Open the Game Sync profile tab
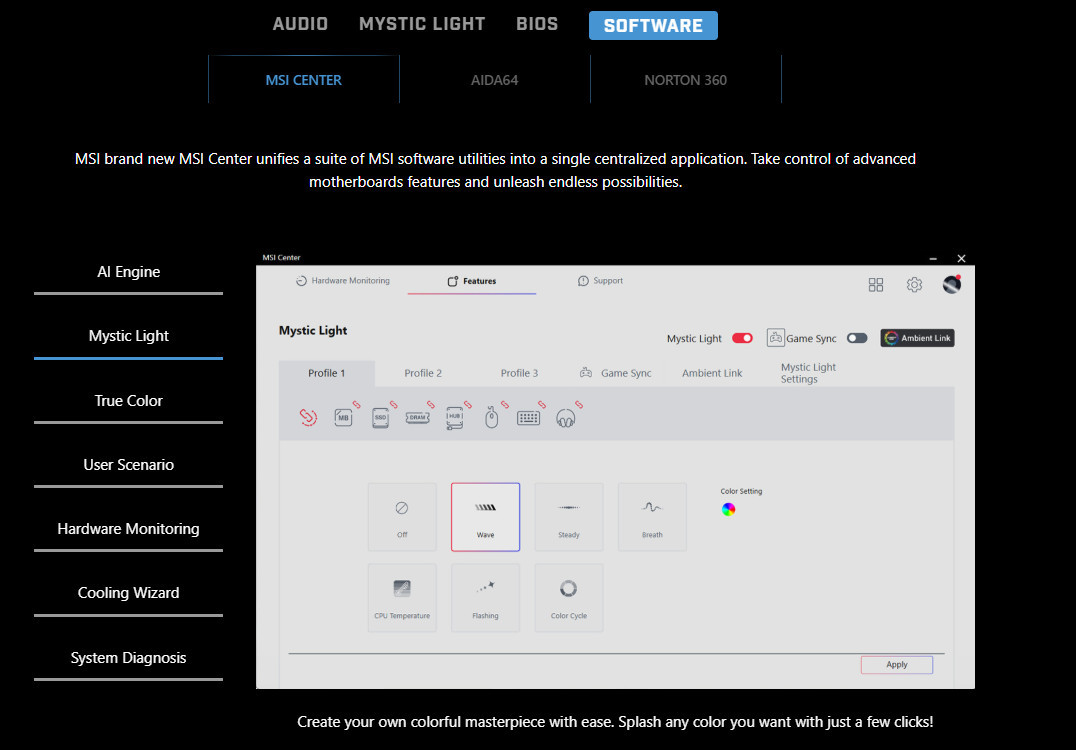Viewport: 1076px width, 750px height. 616,373
